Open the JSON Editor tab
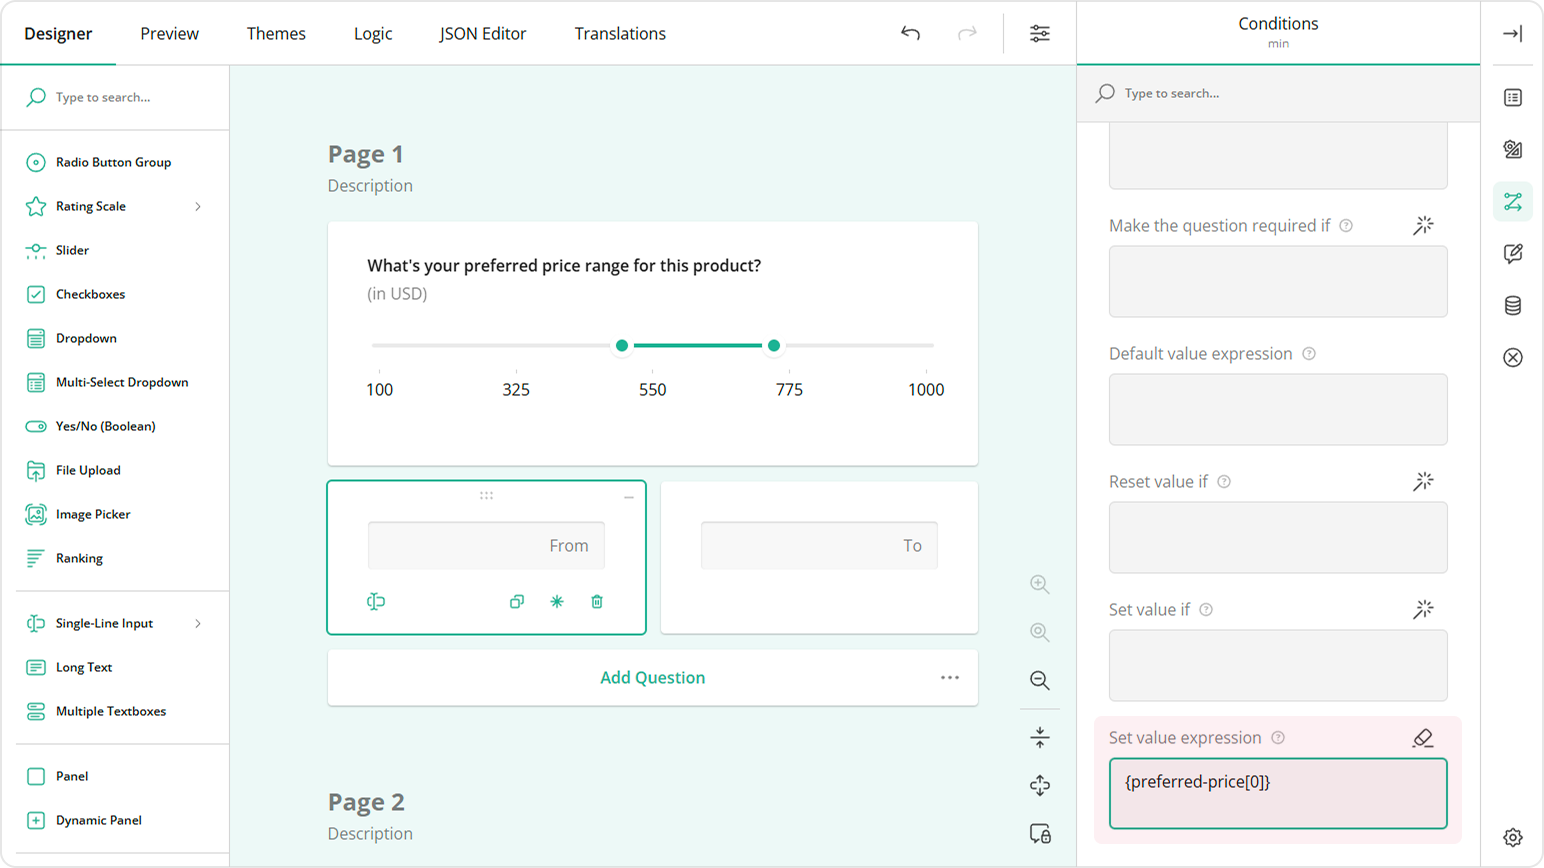The image size is (1544, 868). (483, 33)
